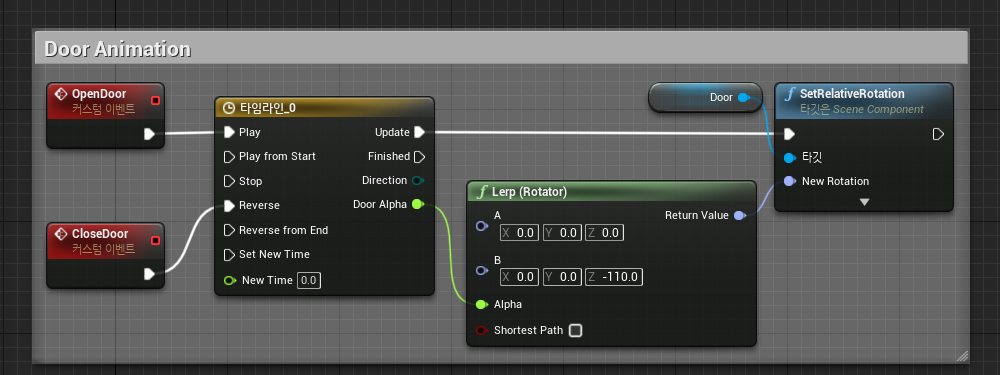
Task: Click the 타깃 target input pin
Action: (790, 158)
